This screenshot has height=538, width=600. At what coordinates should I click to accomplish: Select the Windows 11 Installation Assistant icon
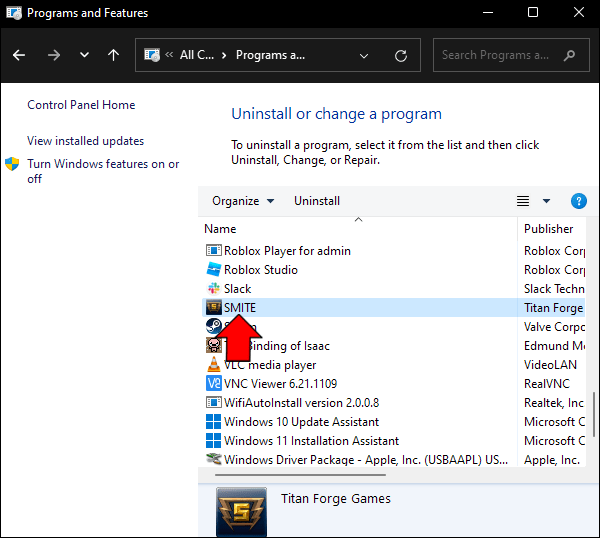tap(214, 440)
